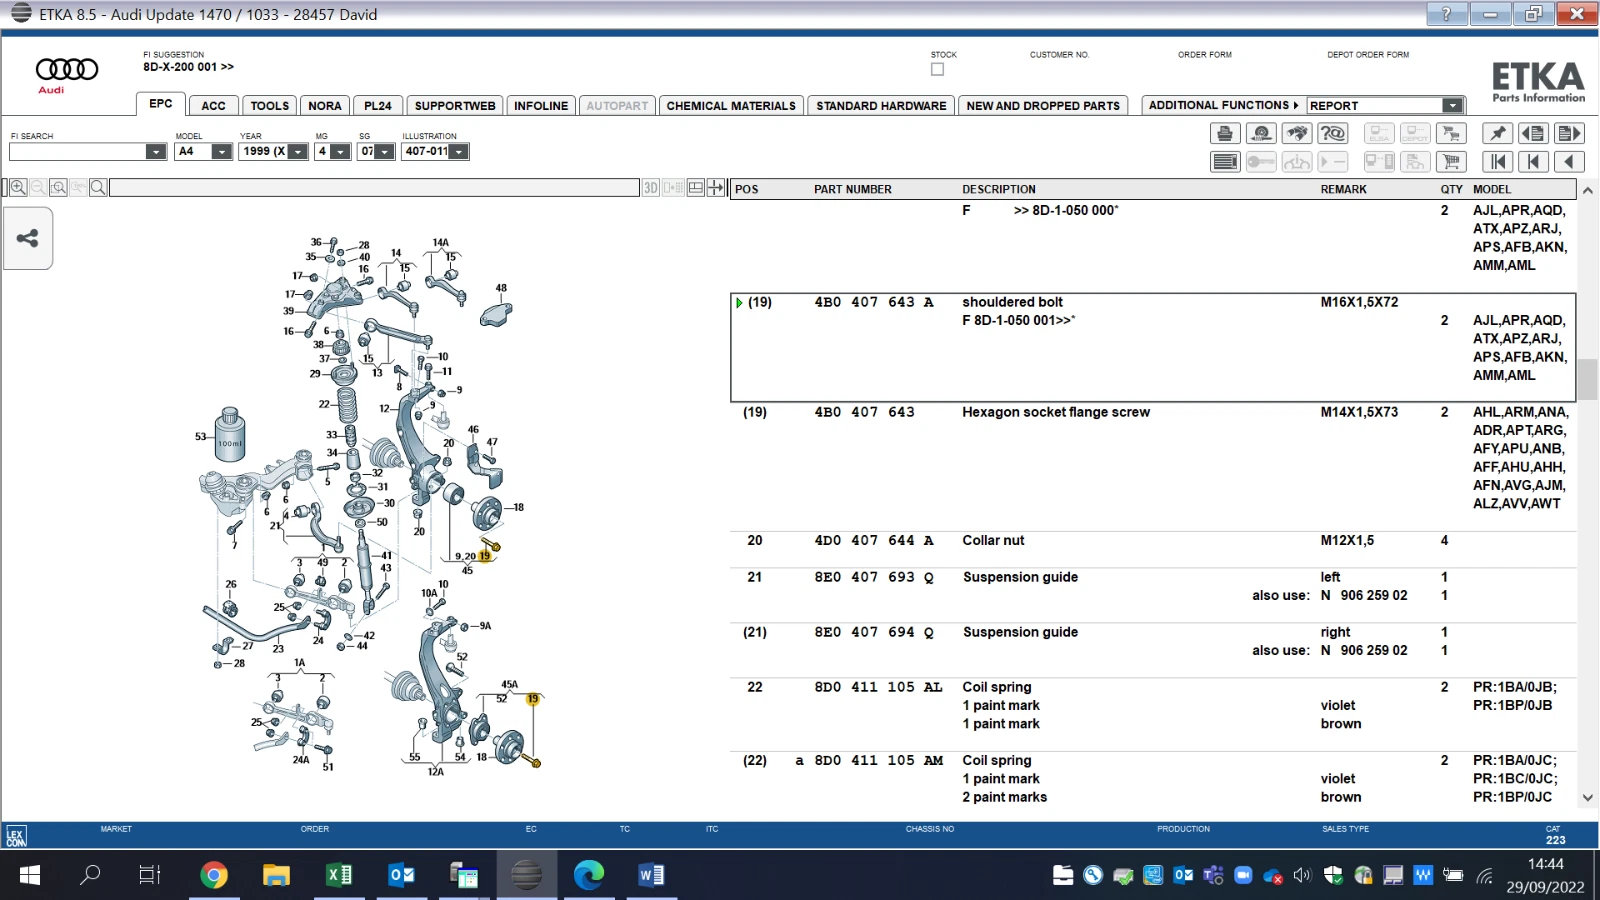This screenshot has height=900, width=1600.
Task: Click the pushpin icon
Action: pos(1497,133)
